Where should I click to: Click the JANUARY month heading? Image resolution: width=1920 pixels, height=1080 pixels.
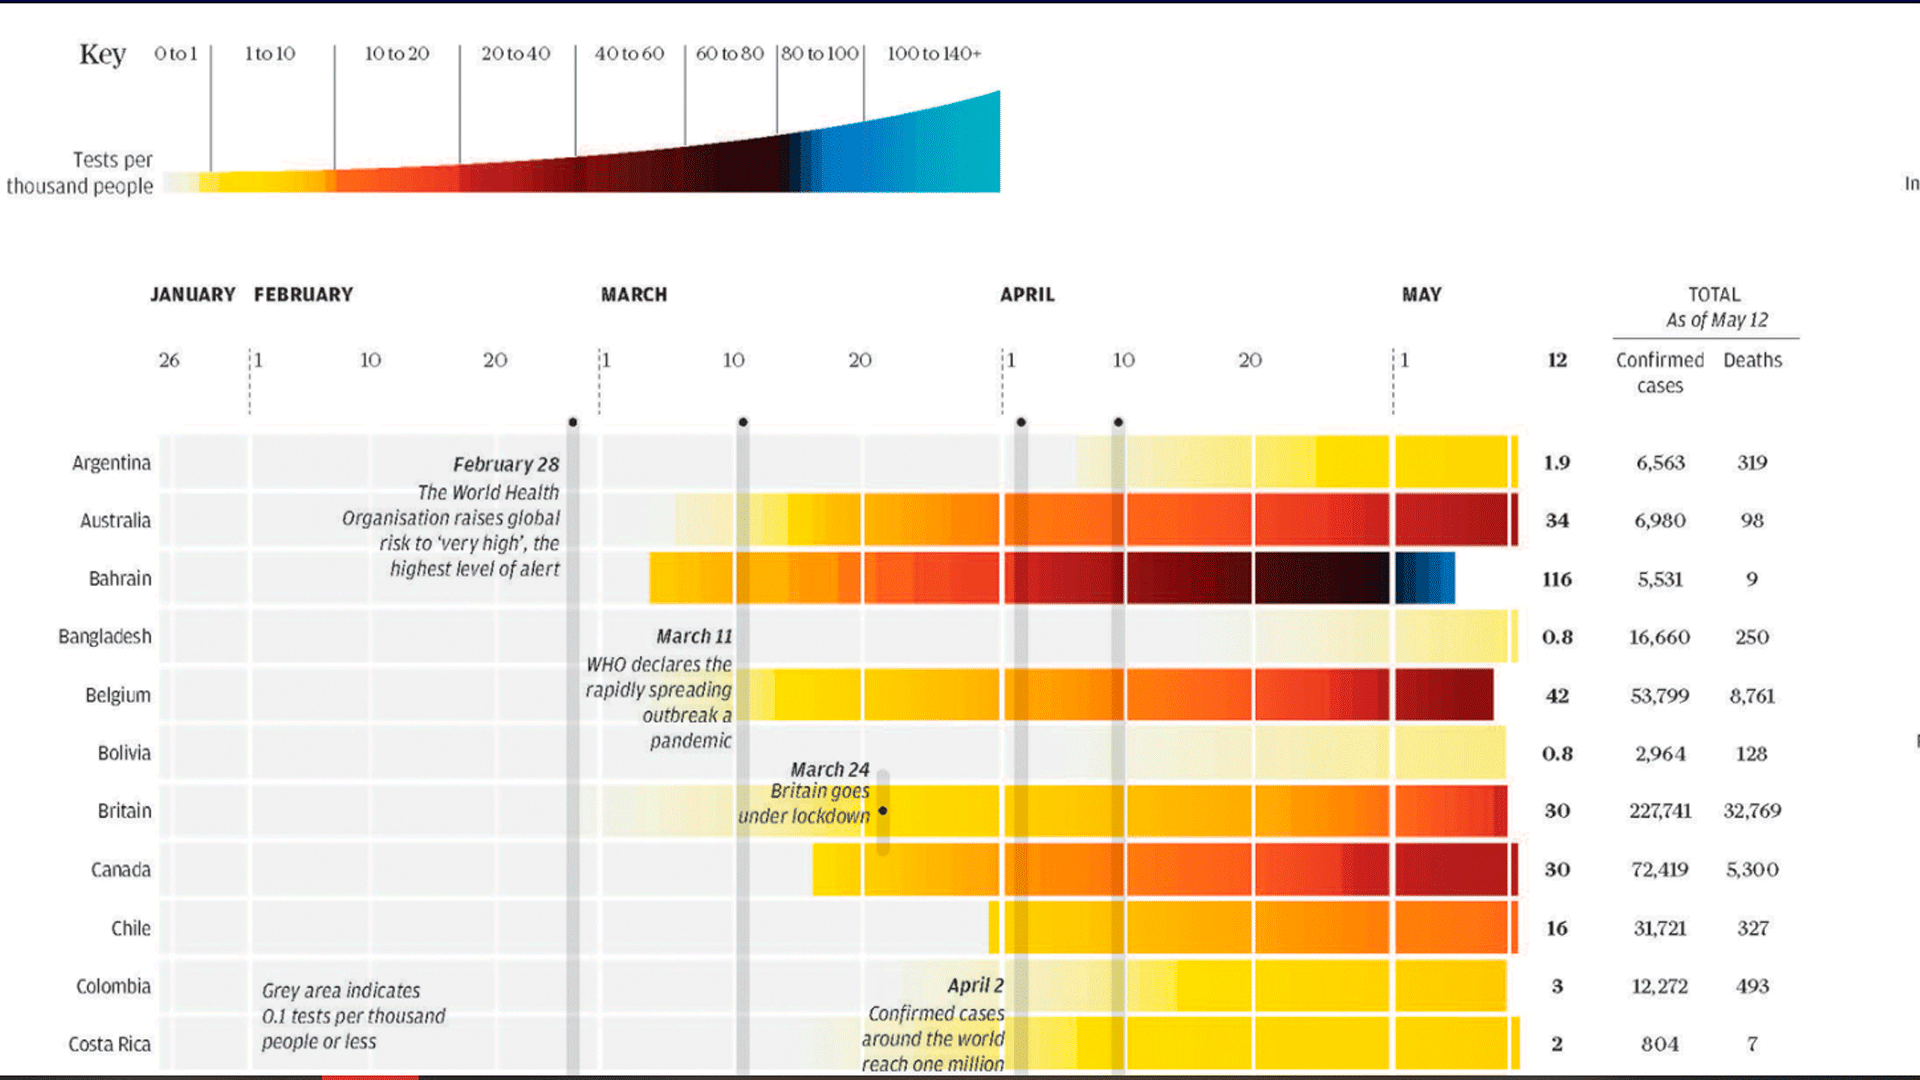point(193,295)
